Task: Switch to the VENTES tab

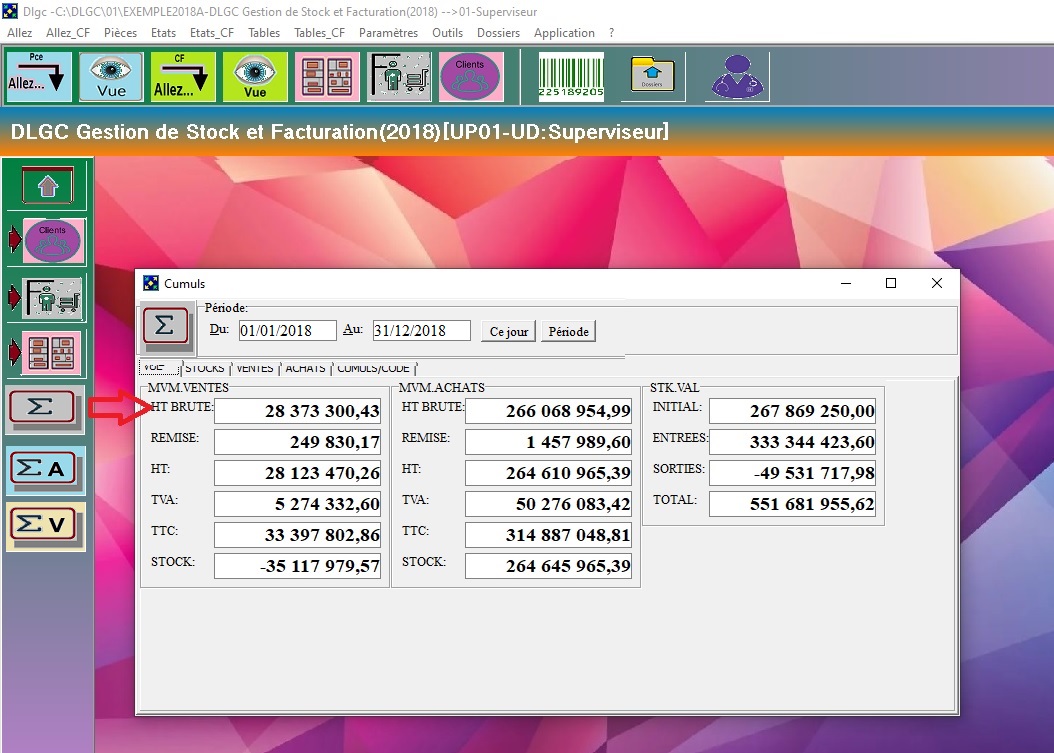Action: pos(255,368)
